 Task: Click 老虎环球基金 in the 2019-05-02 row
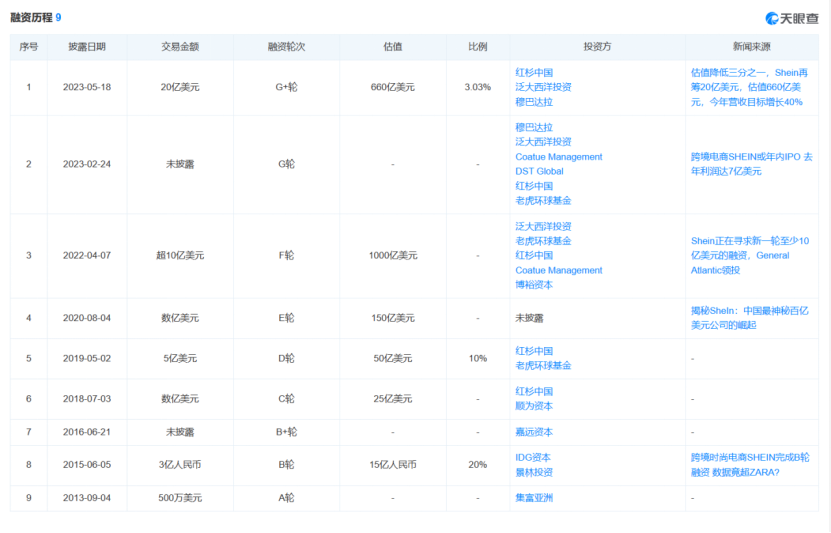(x=543, y=366)
